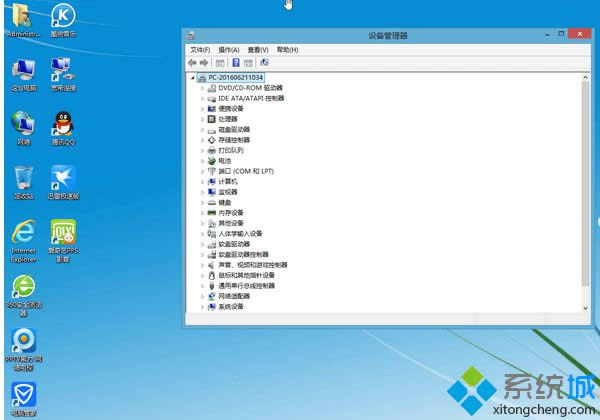Click the Back arrow in Device Manager toolbar
Image resolution: width=600 pixels, height=420 pixels.
[x=192, y=63]
